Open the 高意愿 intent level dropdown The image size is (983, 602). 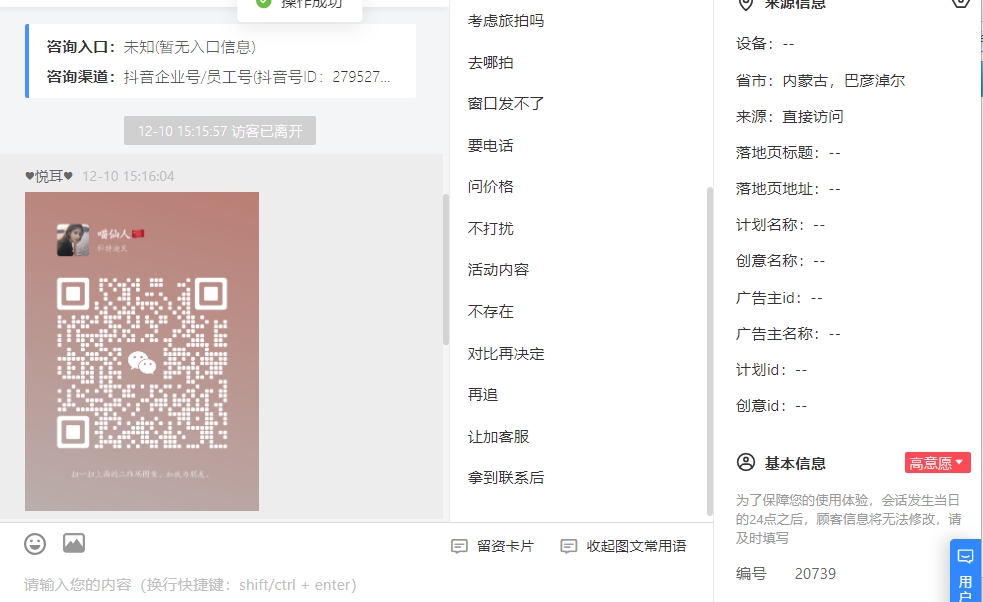pyautogui.click(x=937, y=463)
